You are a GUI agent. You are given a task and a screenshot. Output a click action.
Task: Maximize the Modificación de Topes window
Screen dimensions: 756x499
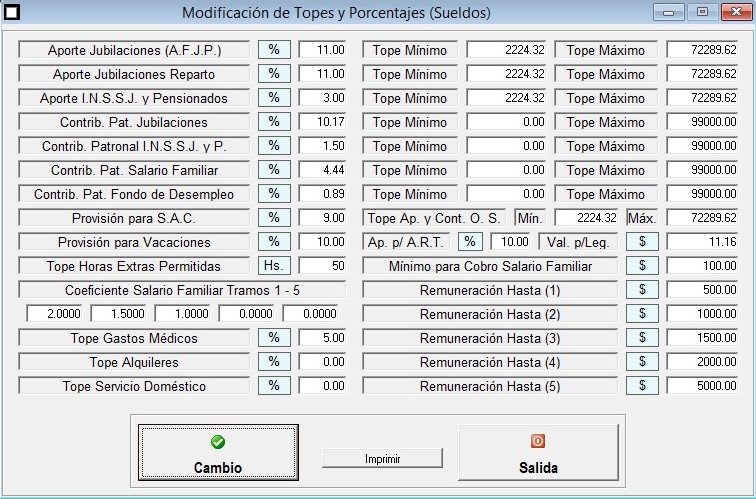pos(702,13)
